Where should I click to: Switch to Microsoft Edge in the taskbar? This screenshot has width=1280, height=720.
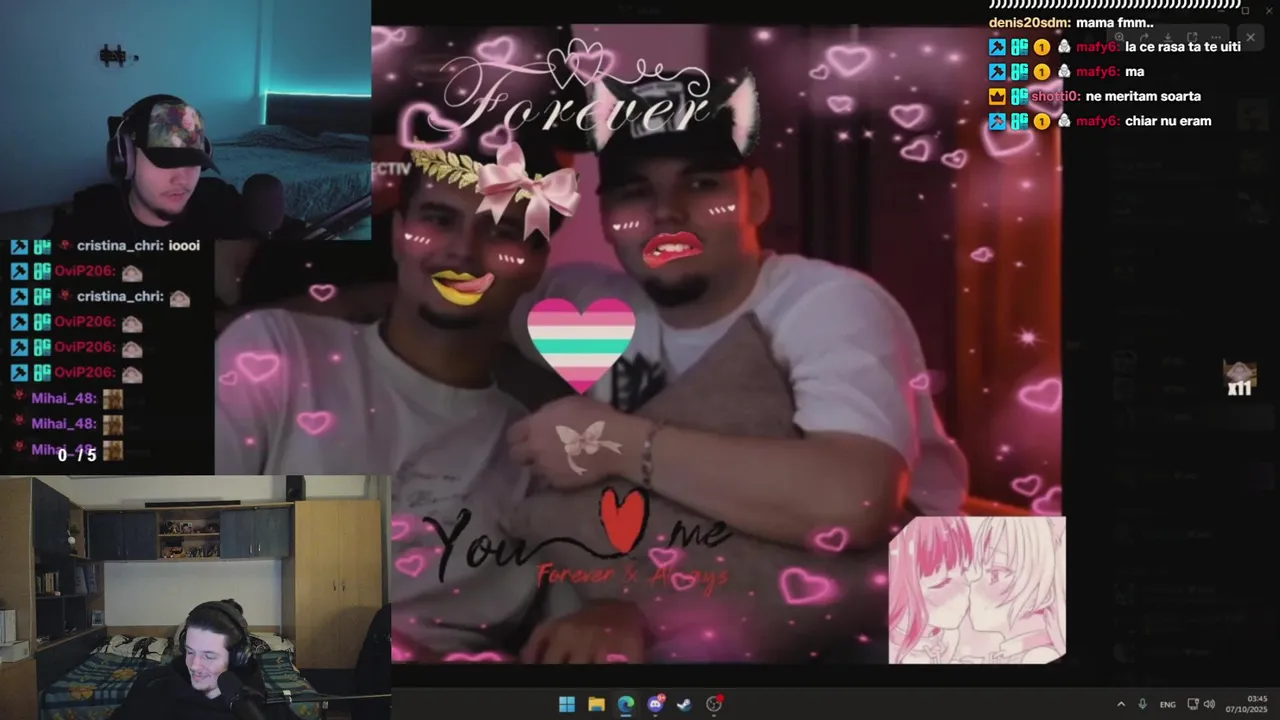tap(626, 704)
